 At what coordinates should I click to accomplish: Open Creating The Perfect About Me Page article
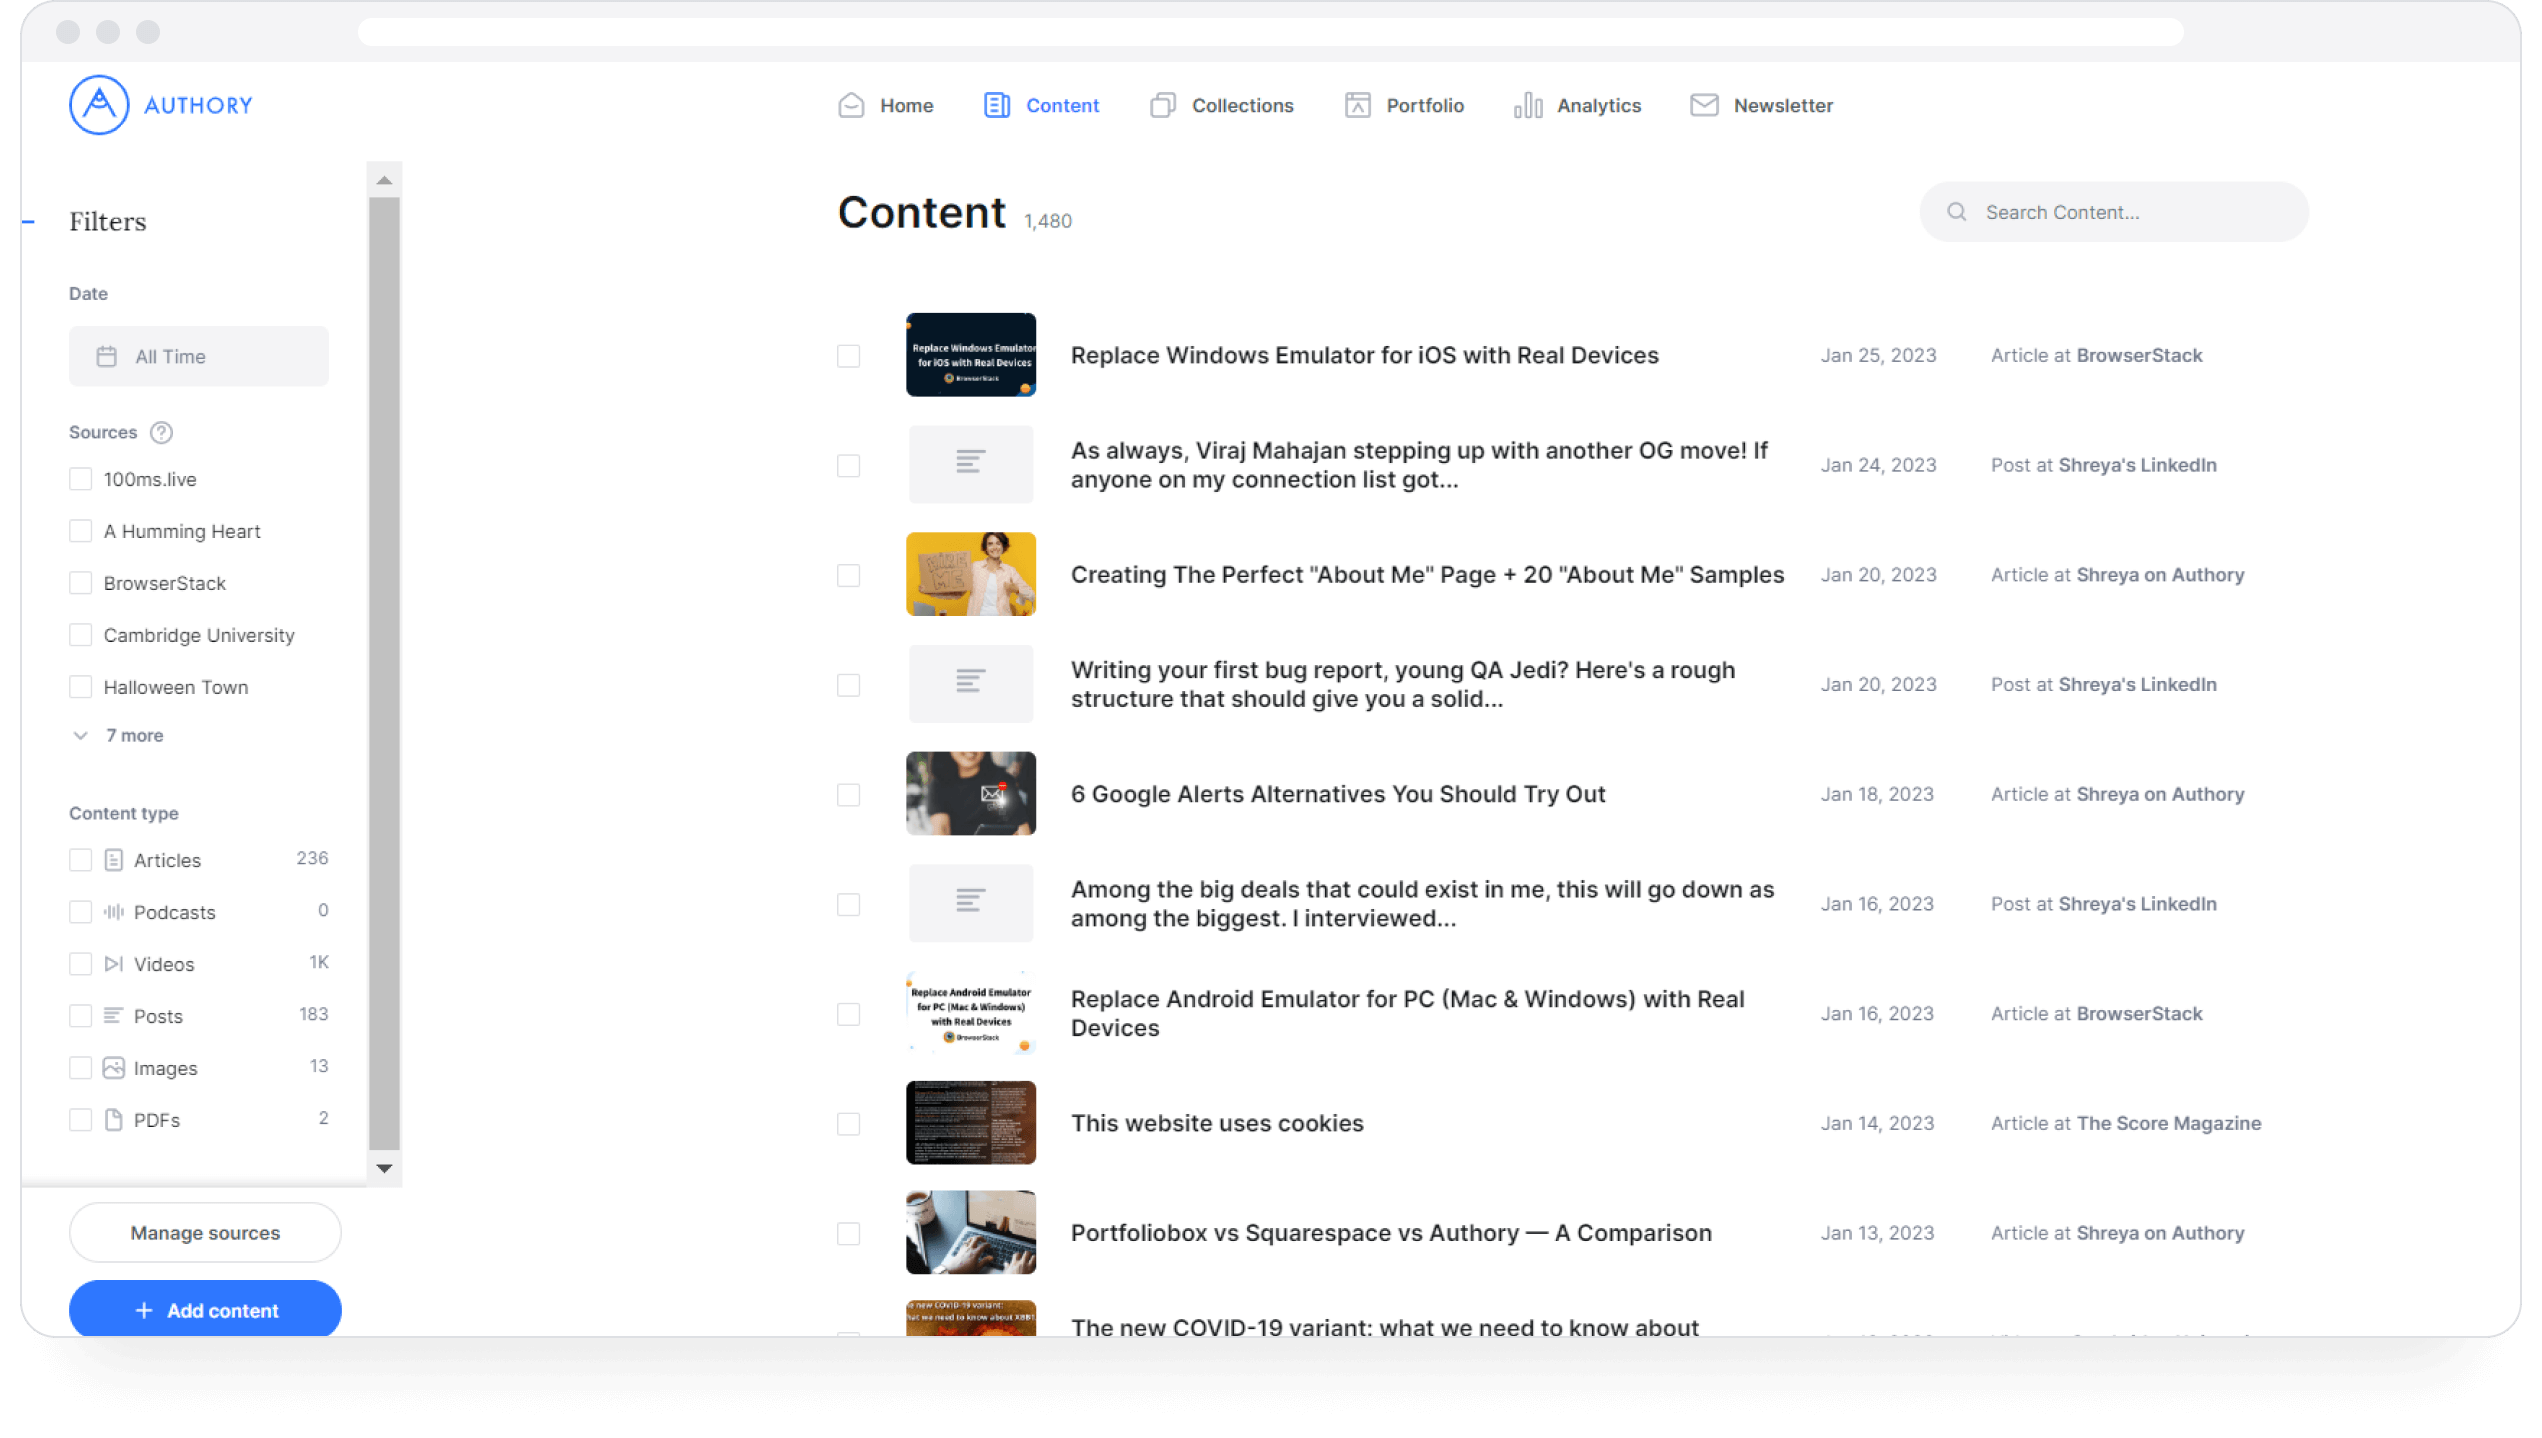coord(1427,575)
